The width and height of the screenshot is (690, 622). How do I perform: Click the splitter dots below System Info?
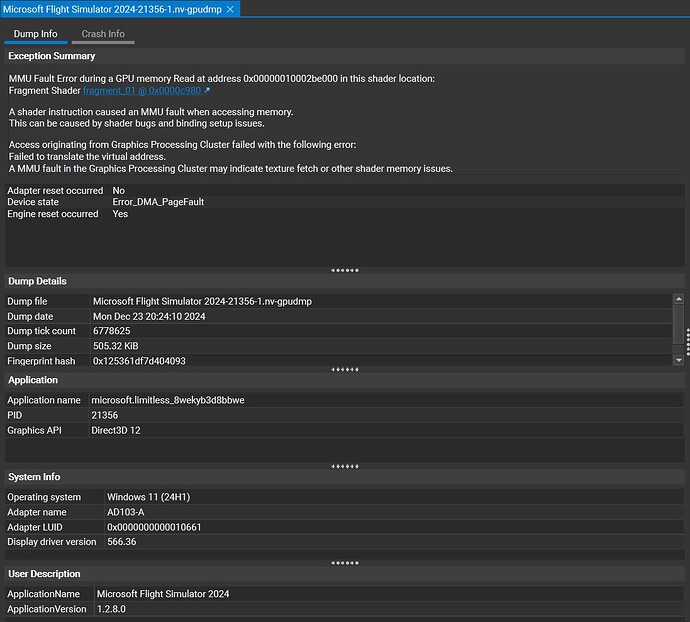[x=345, y=563]
